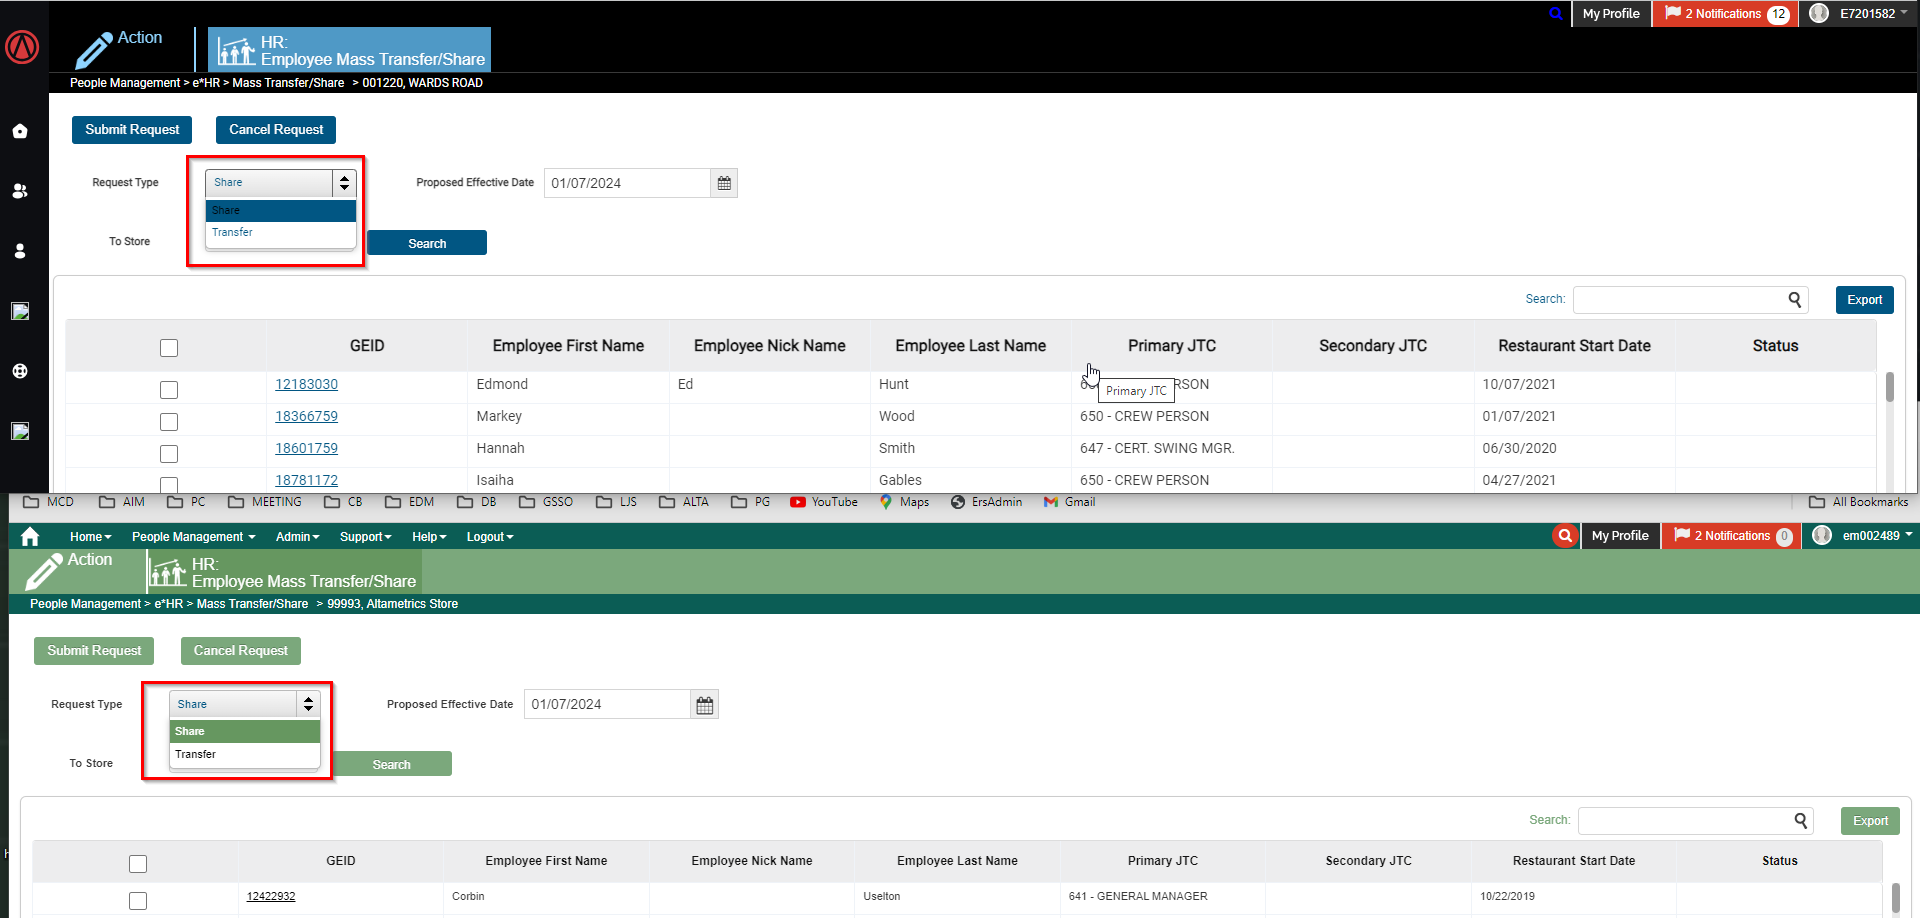Viewport: 1920px width, 918px height.
Task: Open the YouTube bookmark
Action: tap(824, 502)
